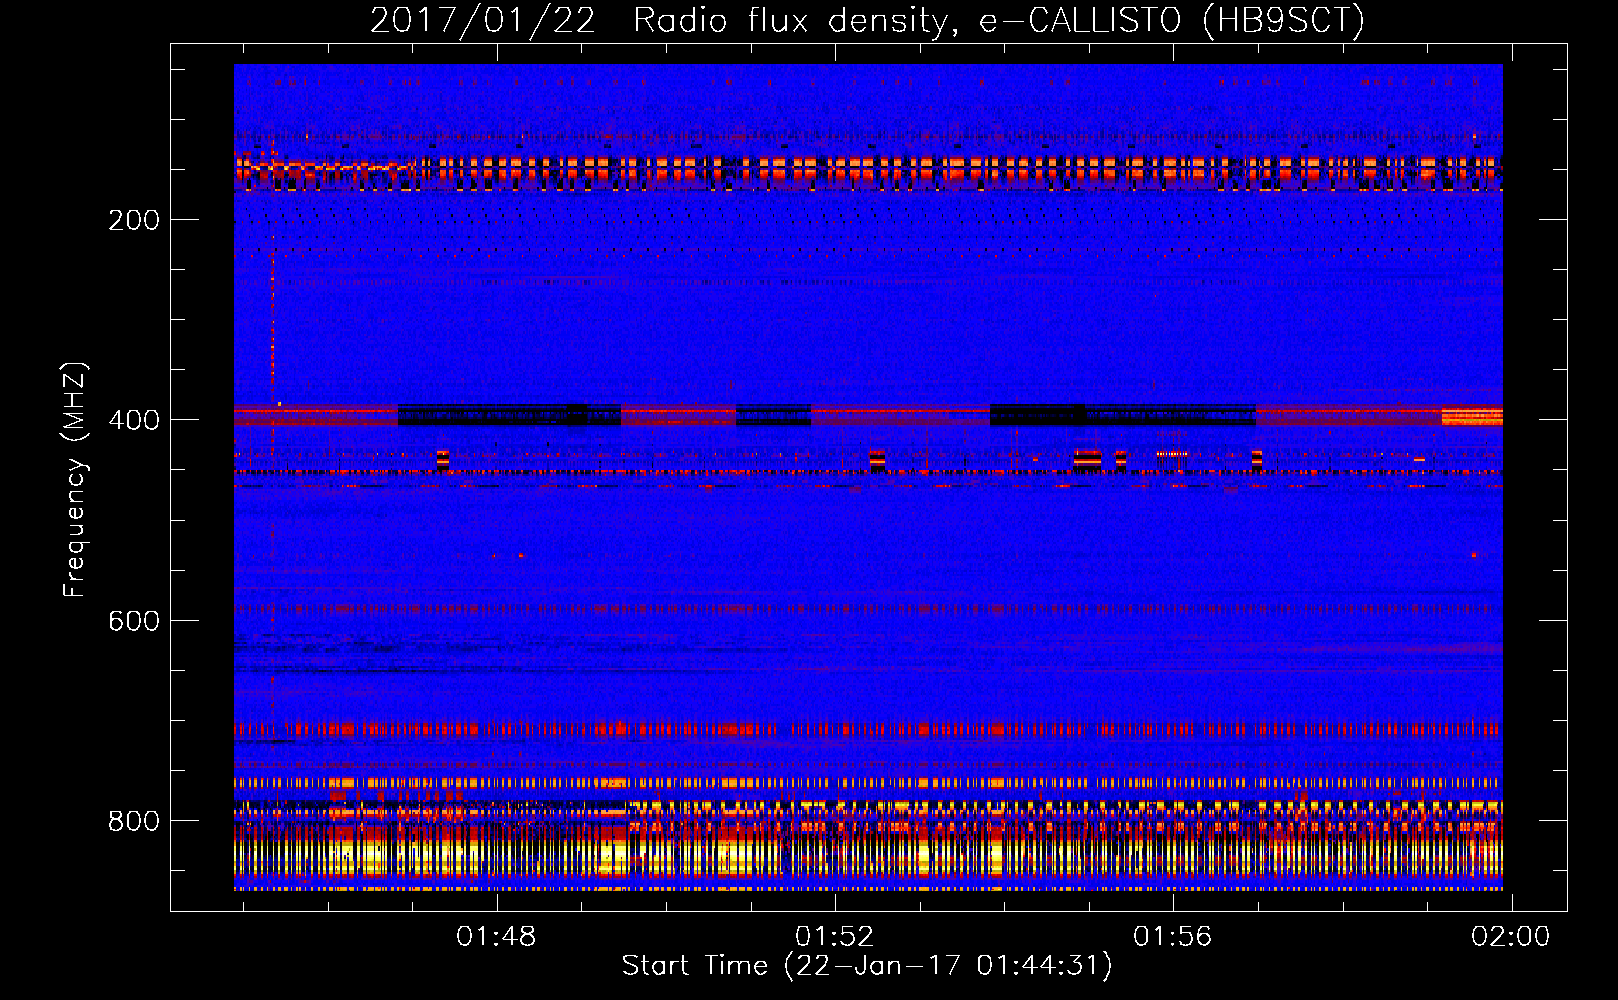Screen dimensions: 1618x1000
Task: Click the 01:48 time tick label
Action: (x=496, y=937)
